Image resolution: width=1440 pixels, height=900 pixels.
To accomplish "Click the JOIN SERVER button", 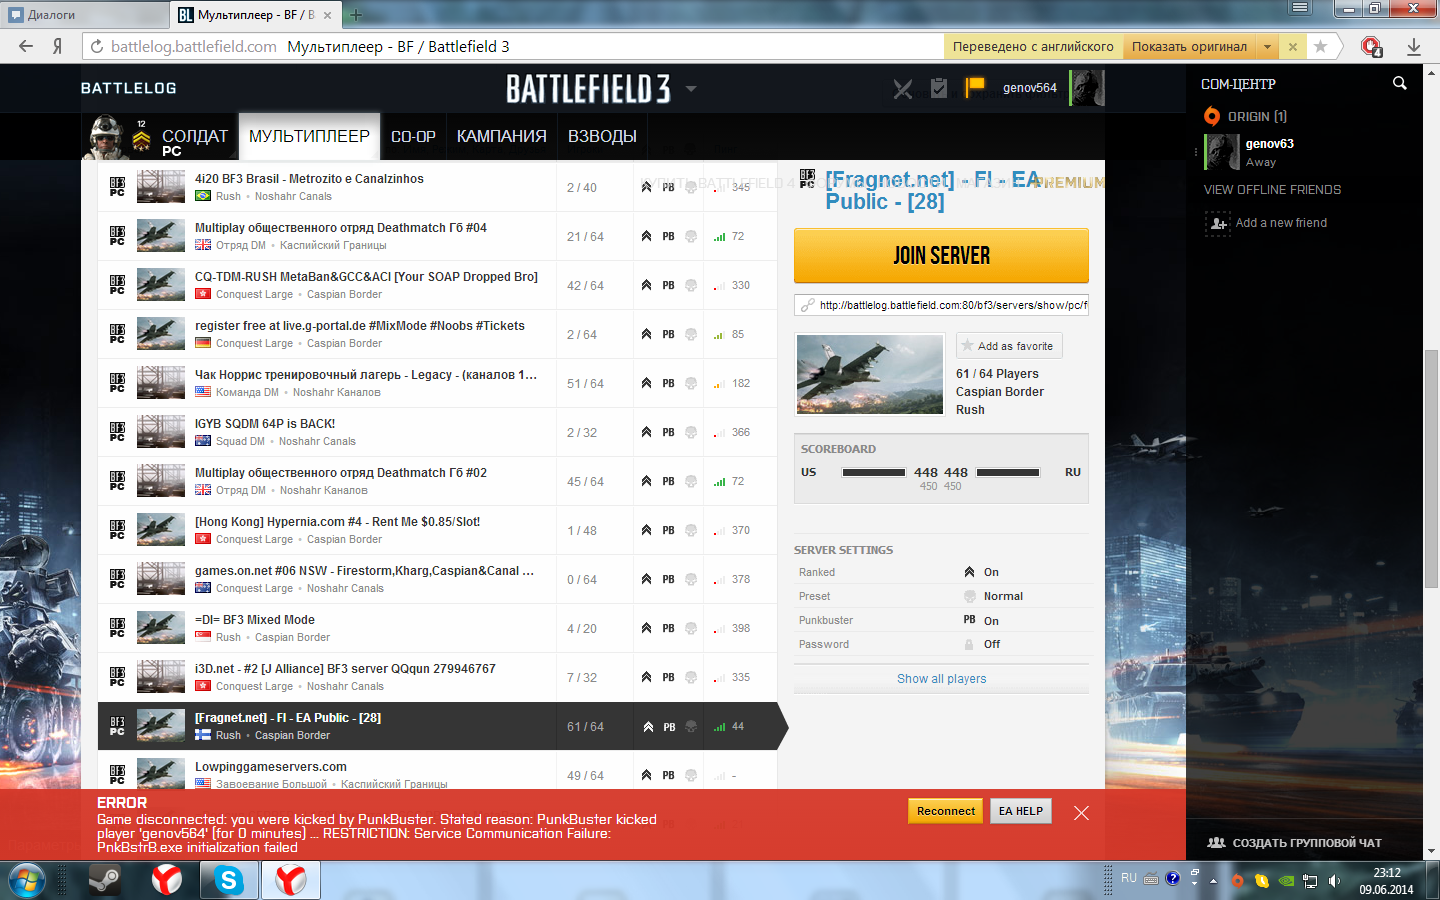I will coord(941,256).
